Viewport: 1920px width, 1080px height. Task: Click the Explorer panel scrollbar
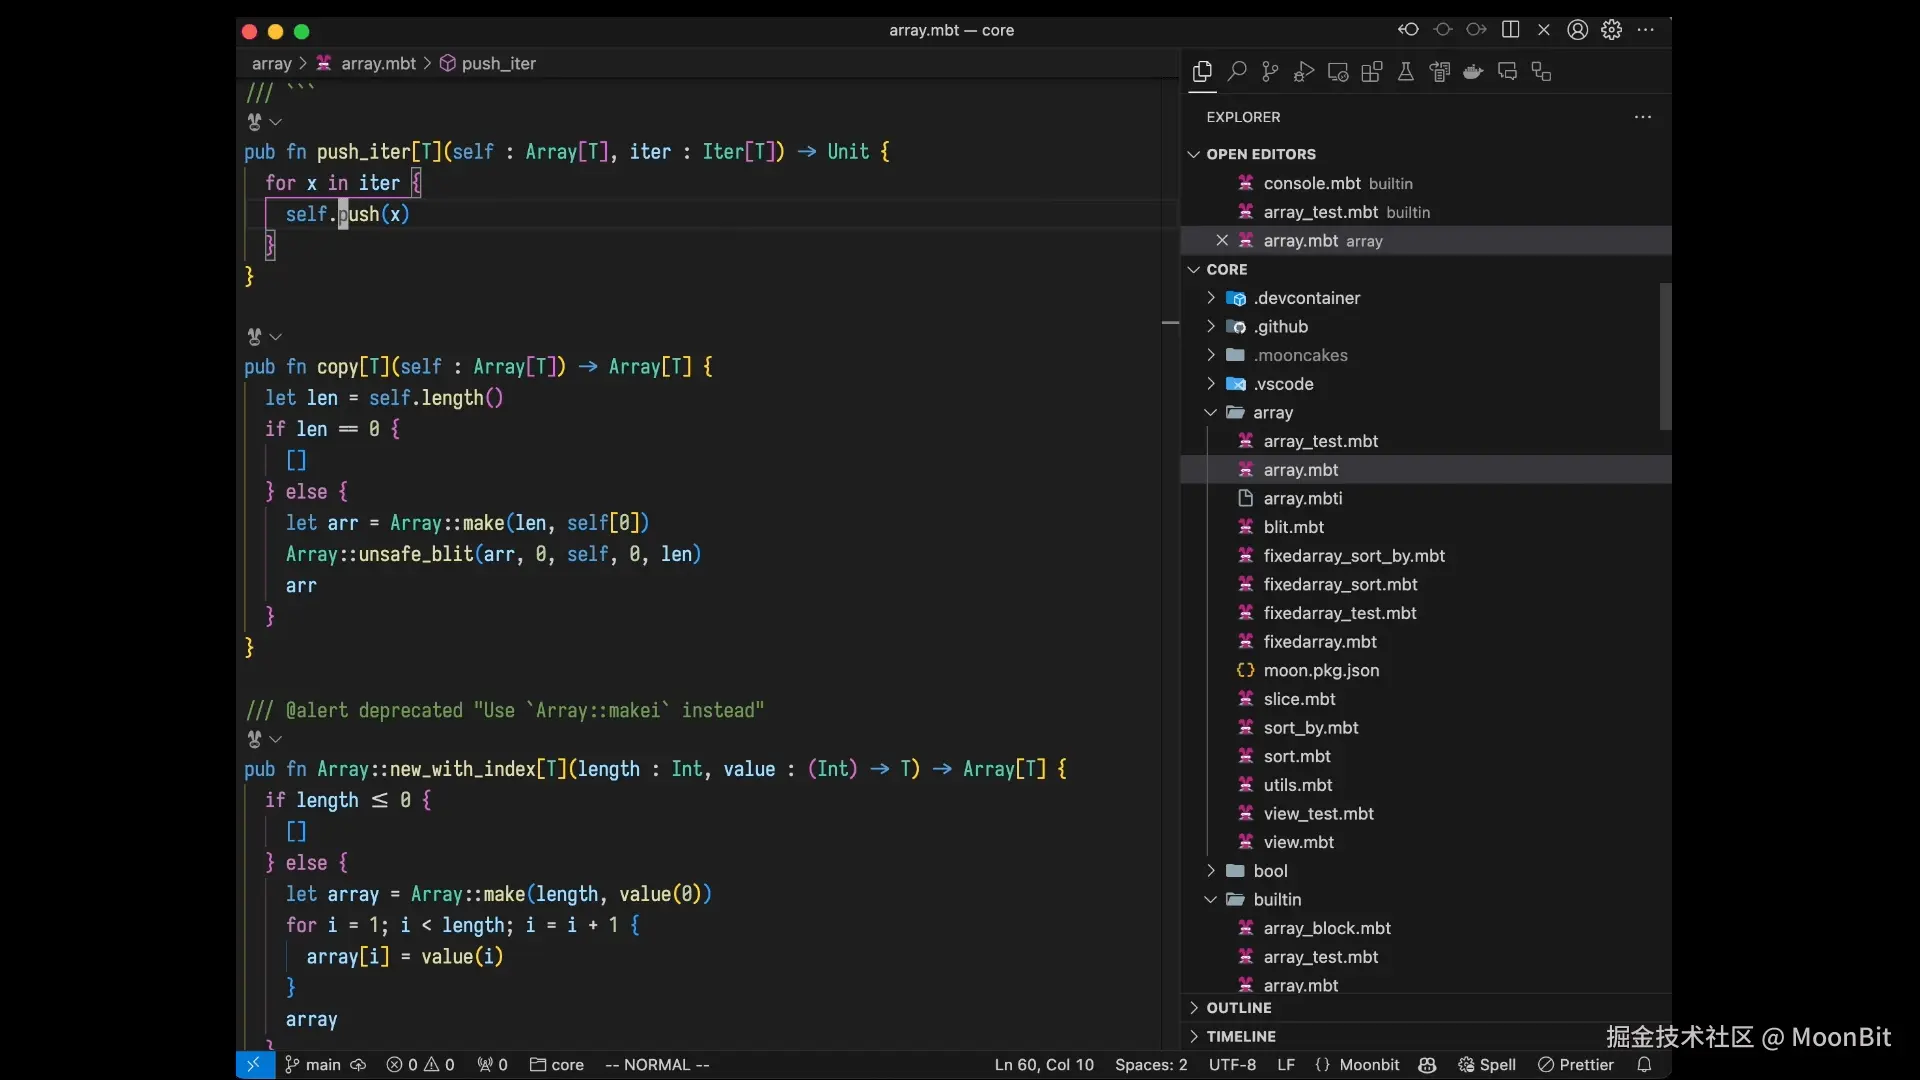click(1665, 356)
